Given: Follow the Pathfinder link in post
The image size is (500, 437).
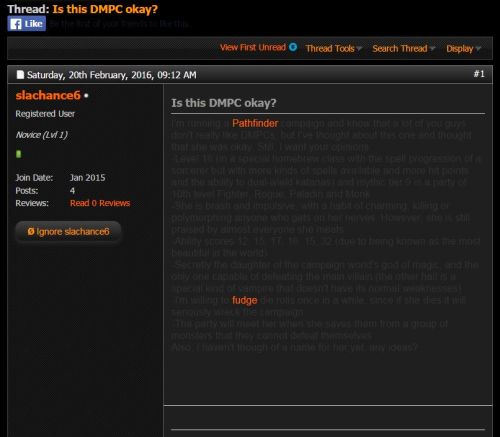Looking at the screenshot, I should coord(255,123).
